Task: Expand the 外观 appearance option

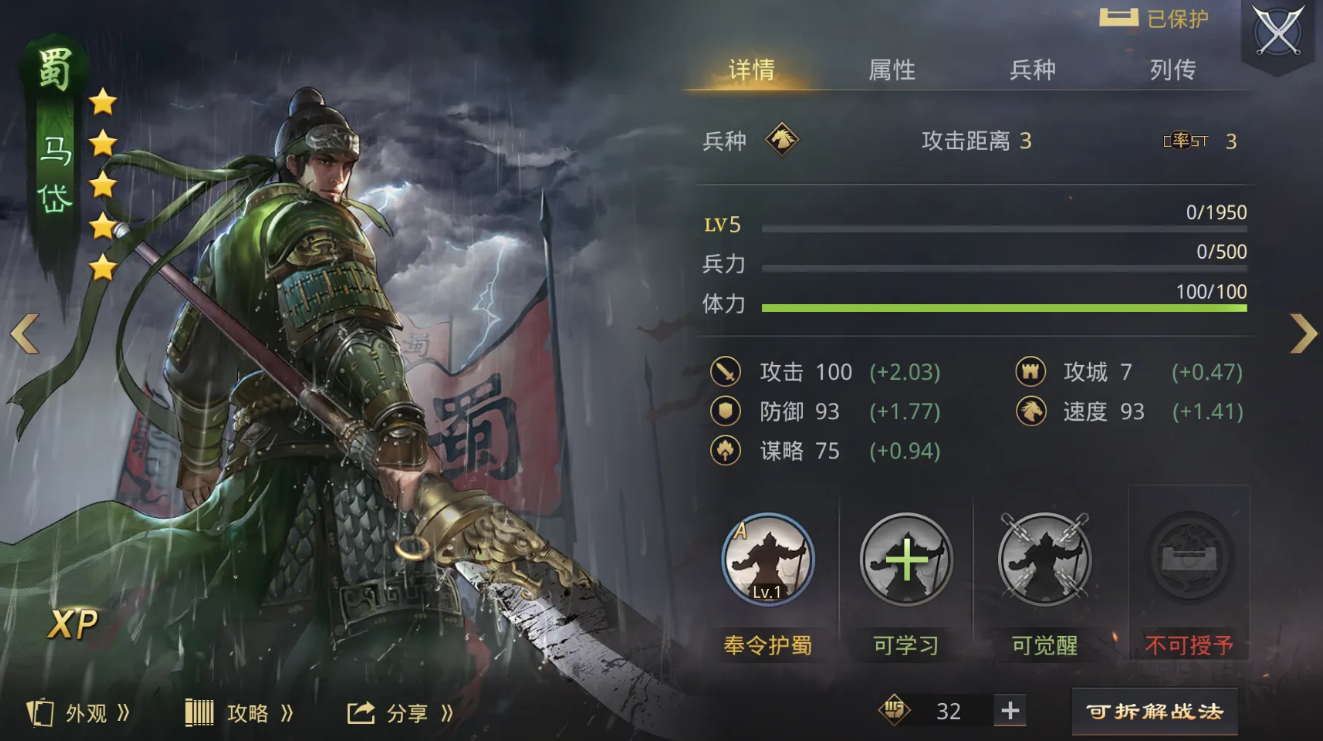Action: 79,713
